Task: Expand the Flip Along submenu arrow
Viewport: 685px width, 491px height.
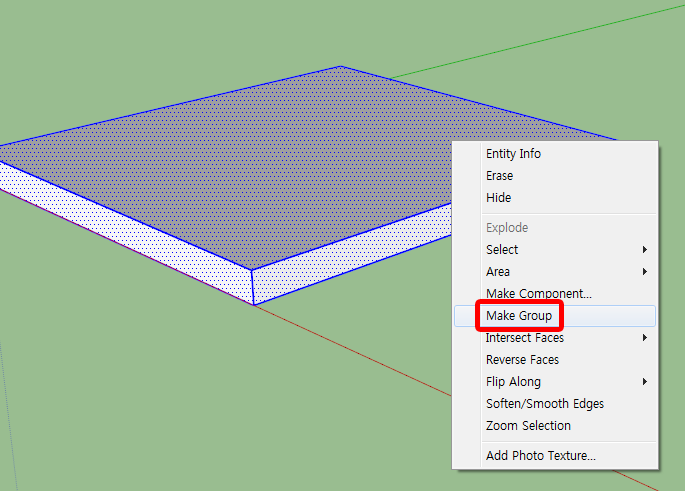Action: 645,382
